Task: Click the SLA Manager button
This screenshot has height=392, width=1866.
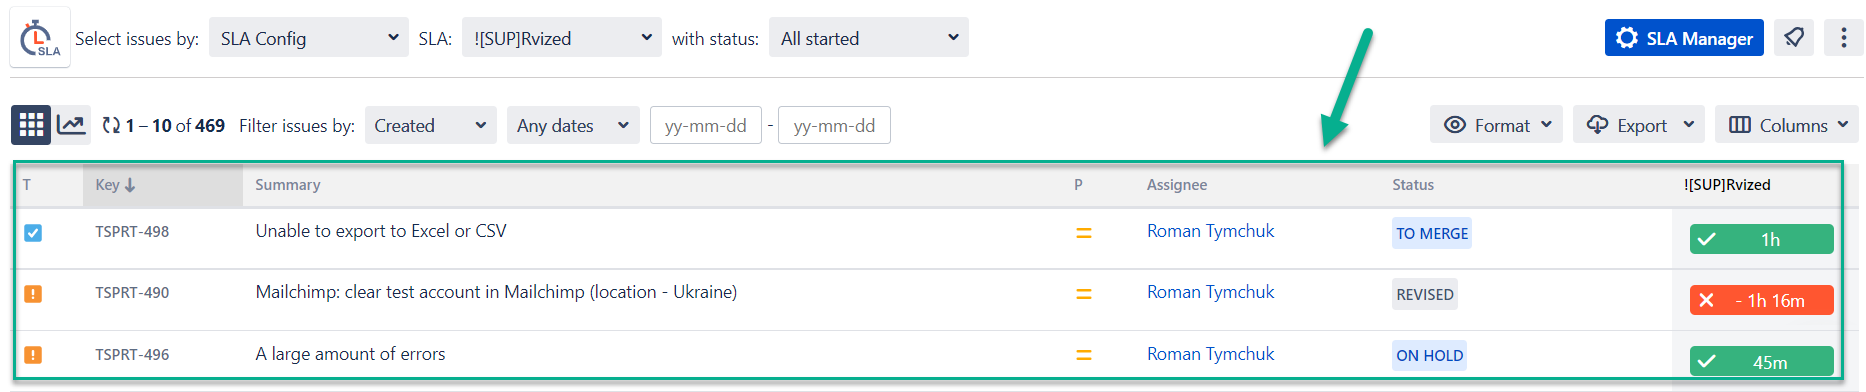Action: (x=1684, y=38)
